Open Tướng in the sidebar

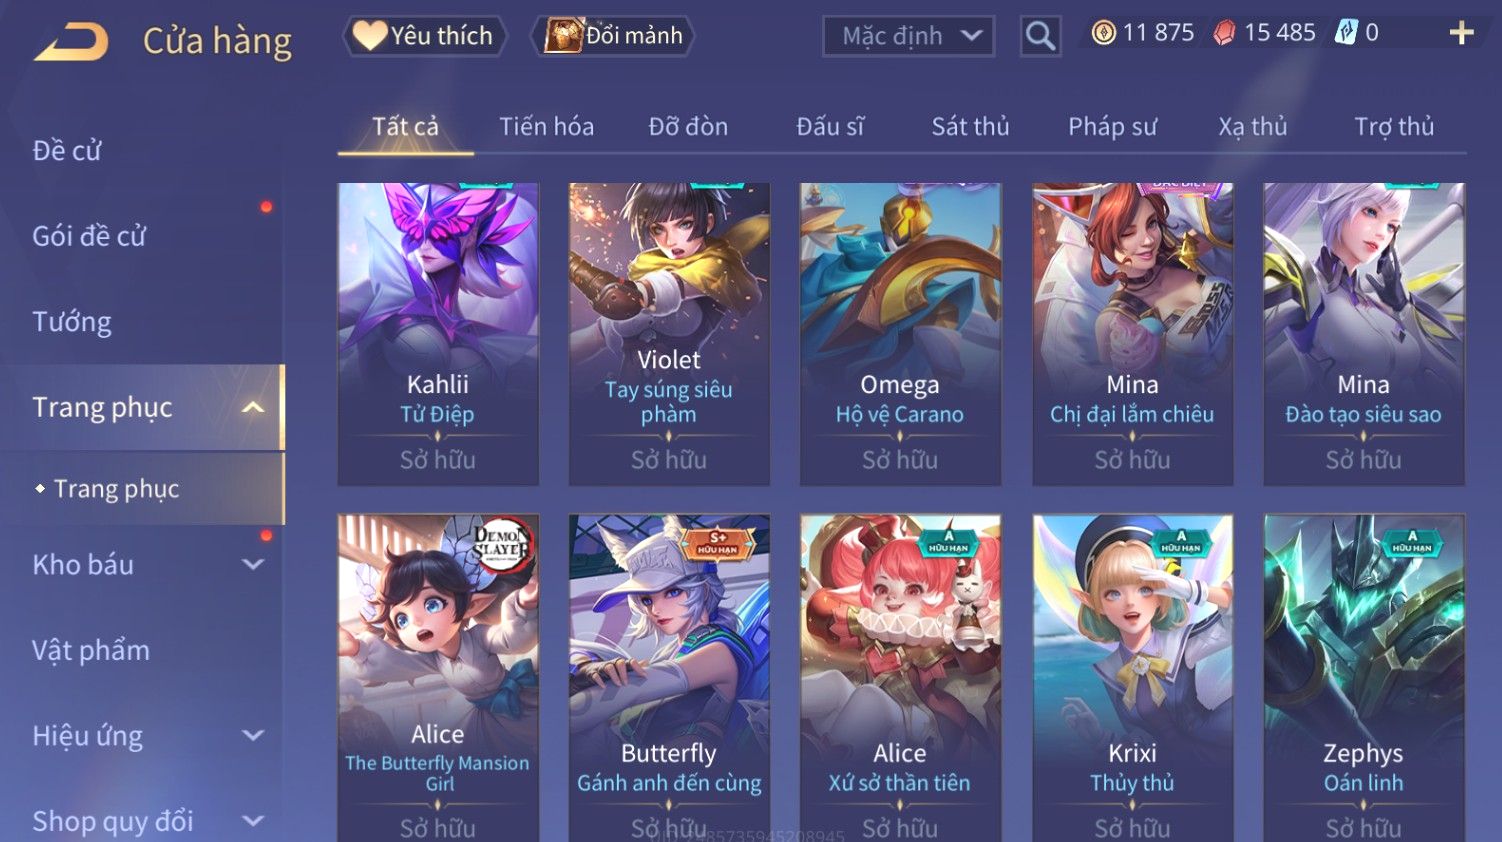[x=72, y=322]
